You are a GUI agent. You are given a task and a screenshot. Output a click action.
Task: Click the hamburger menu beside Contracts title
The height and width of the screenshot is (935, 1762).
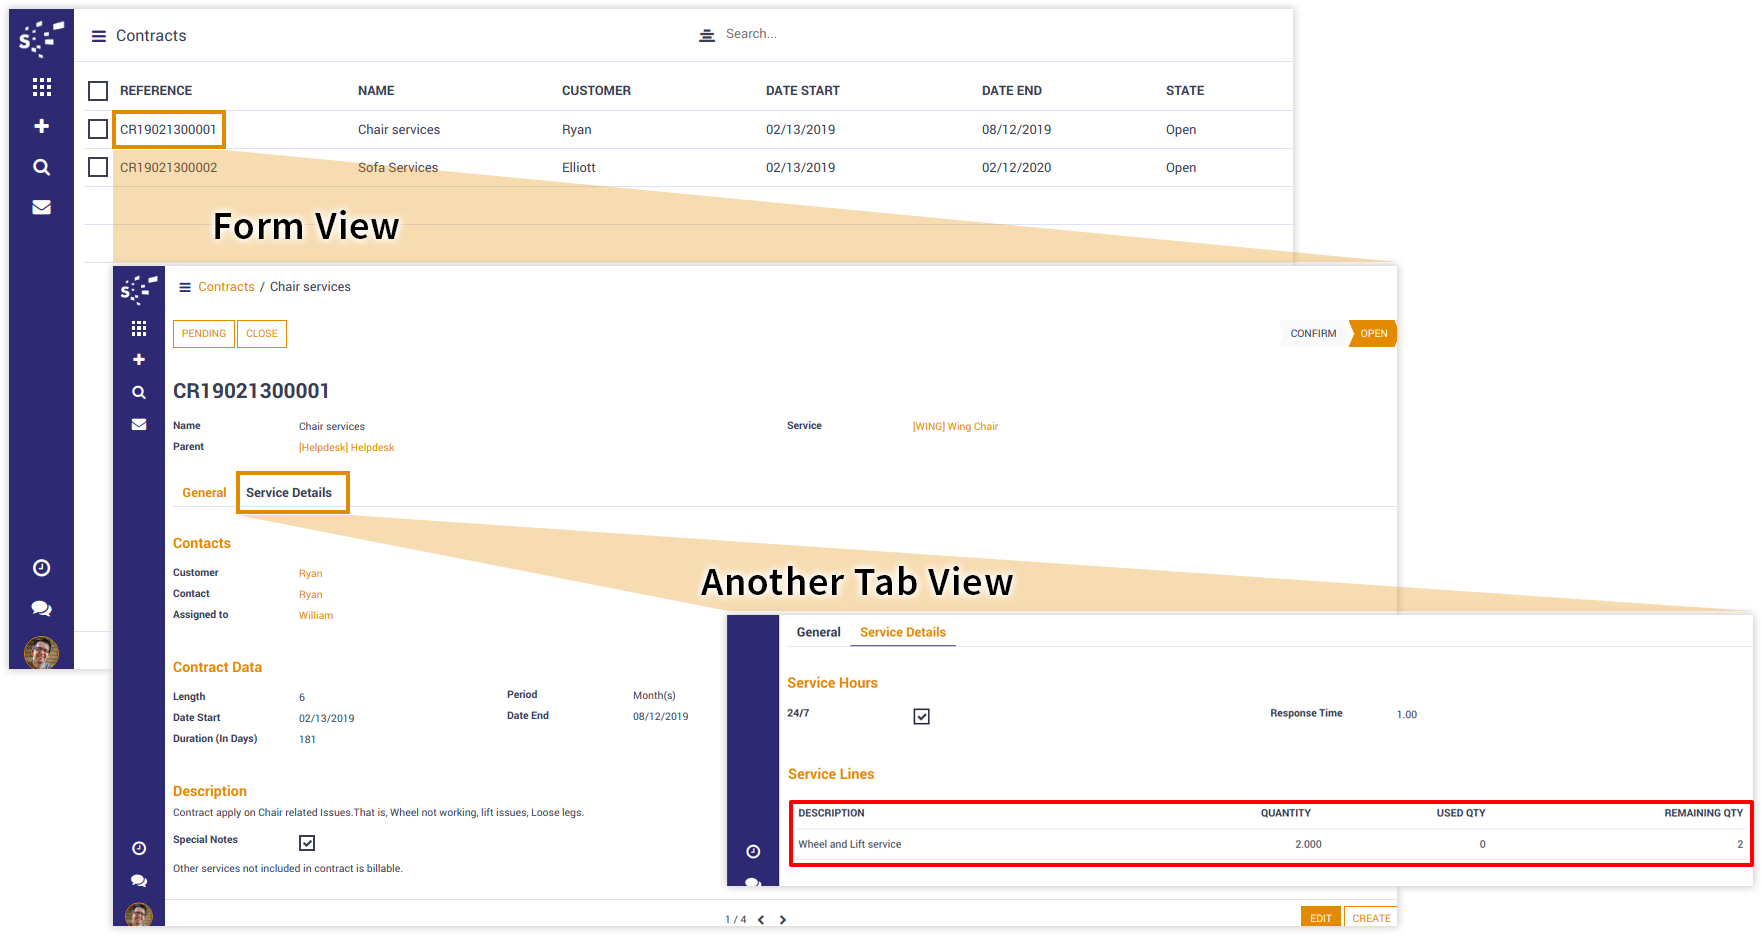(x=99, y=36)
